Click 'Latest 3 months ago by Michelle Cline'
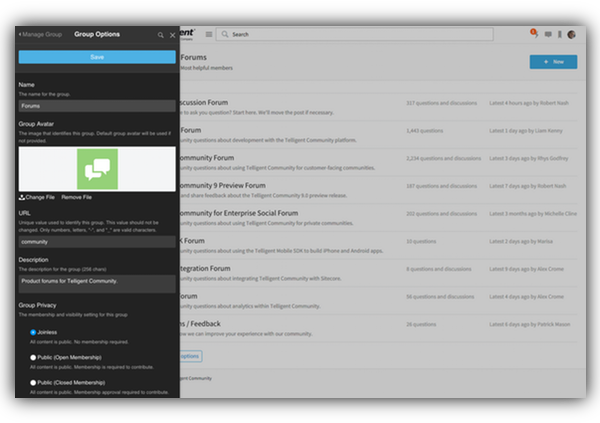The width and height of the screenshot is (600, 423). coord(533,214)
